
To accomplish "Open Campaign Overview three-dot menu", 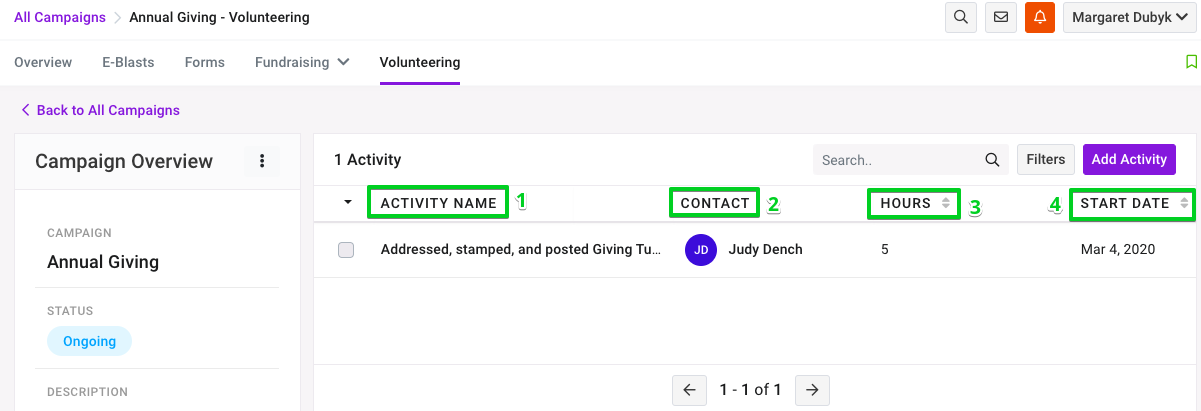I will pos(262,161).
